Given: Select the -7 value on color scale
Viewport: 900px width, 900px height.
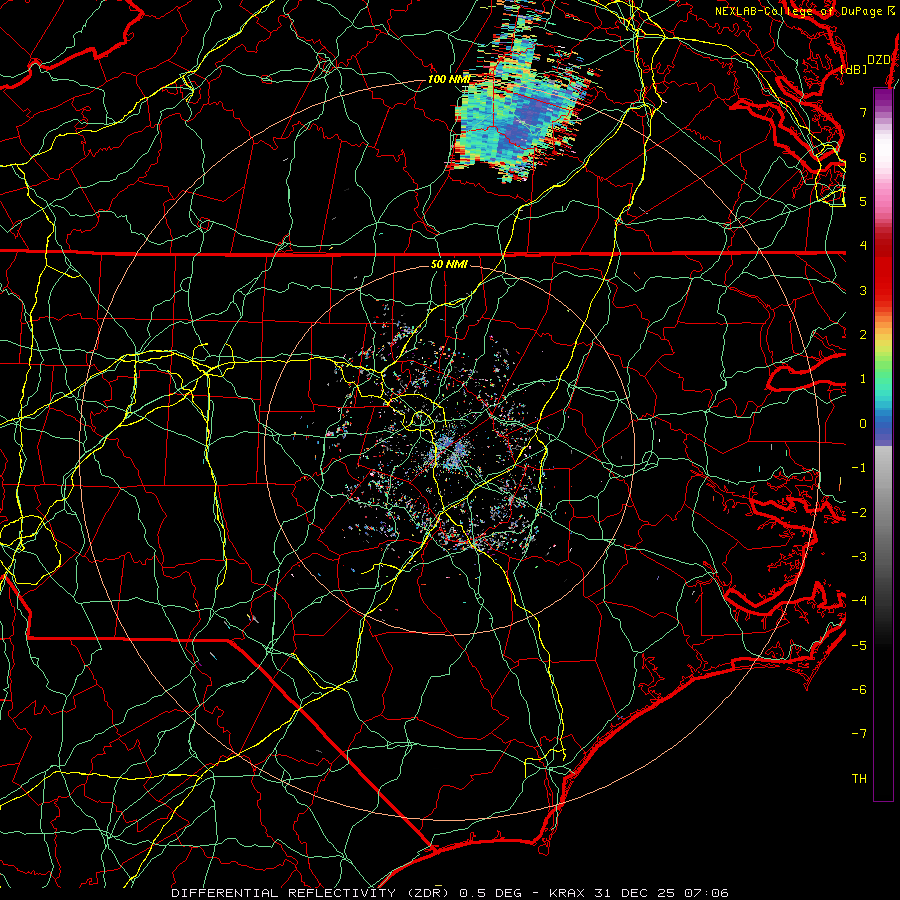Looking at the screenshot, I should click(859, 734).
